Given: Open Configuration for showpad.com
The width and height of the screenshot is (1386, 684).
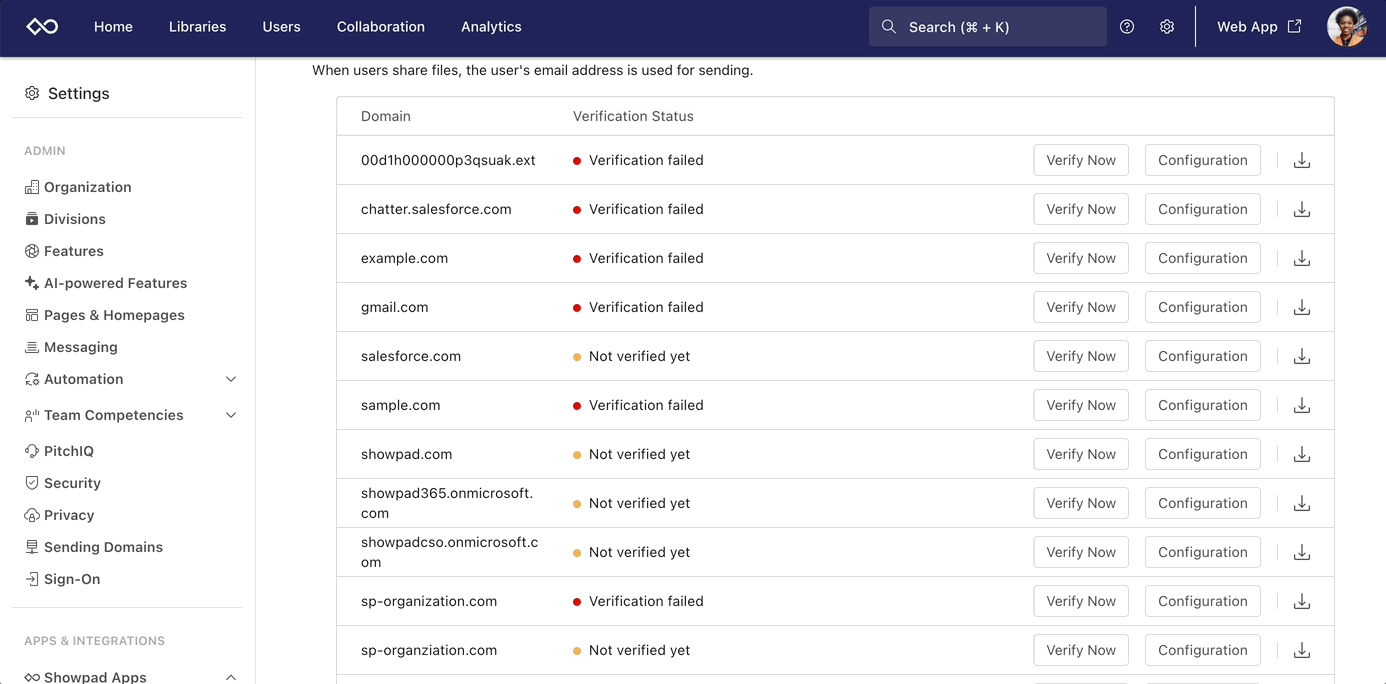Looking at the screenshot, I should 1202,454.
